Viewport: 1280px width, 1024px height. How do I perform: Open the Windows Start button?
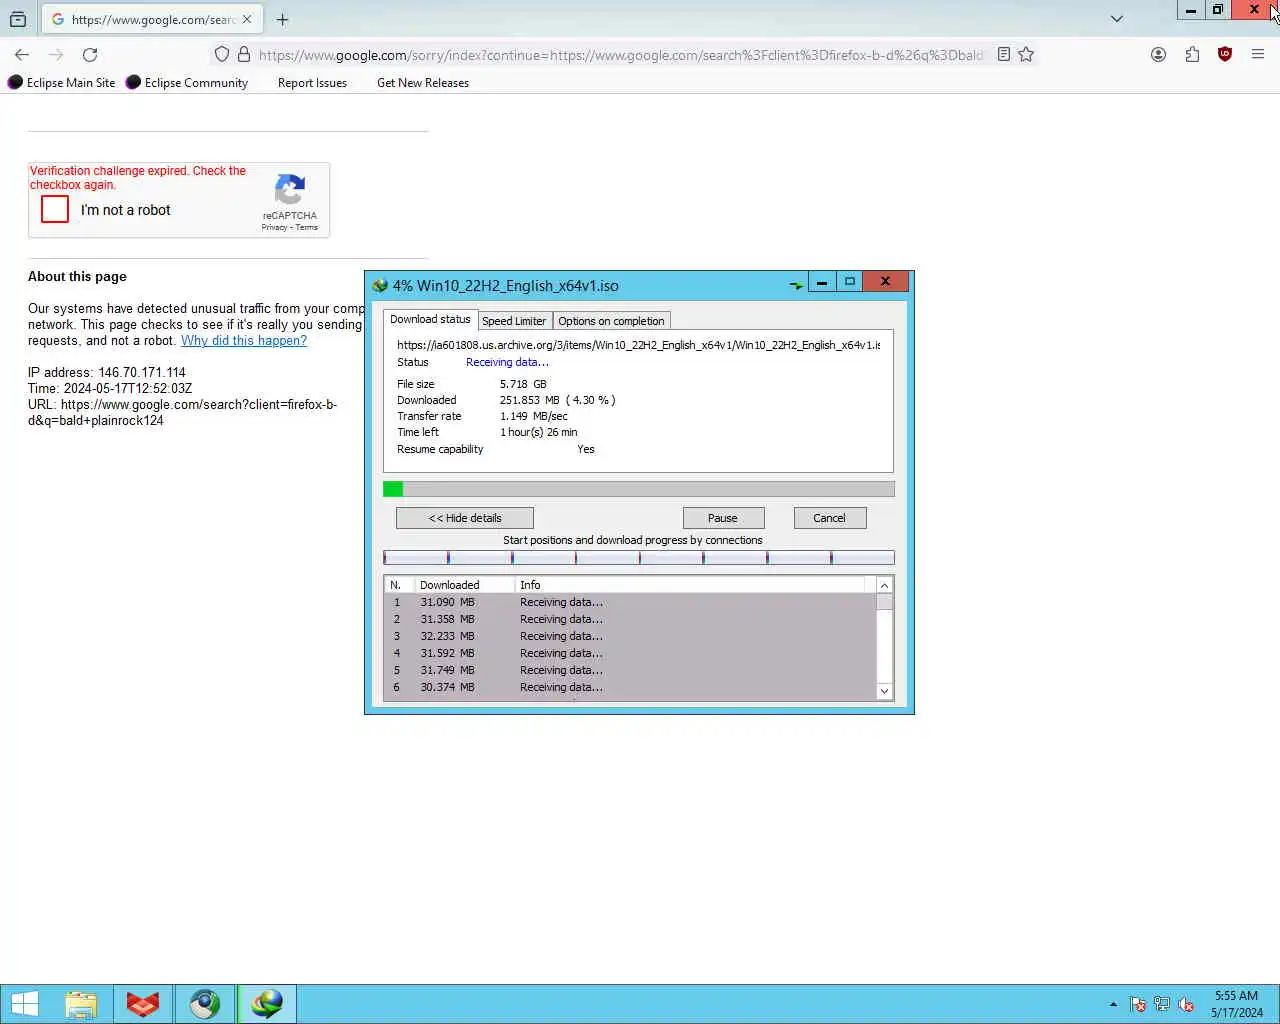[24, 1004]
